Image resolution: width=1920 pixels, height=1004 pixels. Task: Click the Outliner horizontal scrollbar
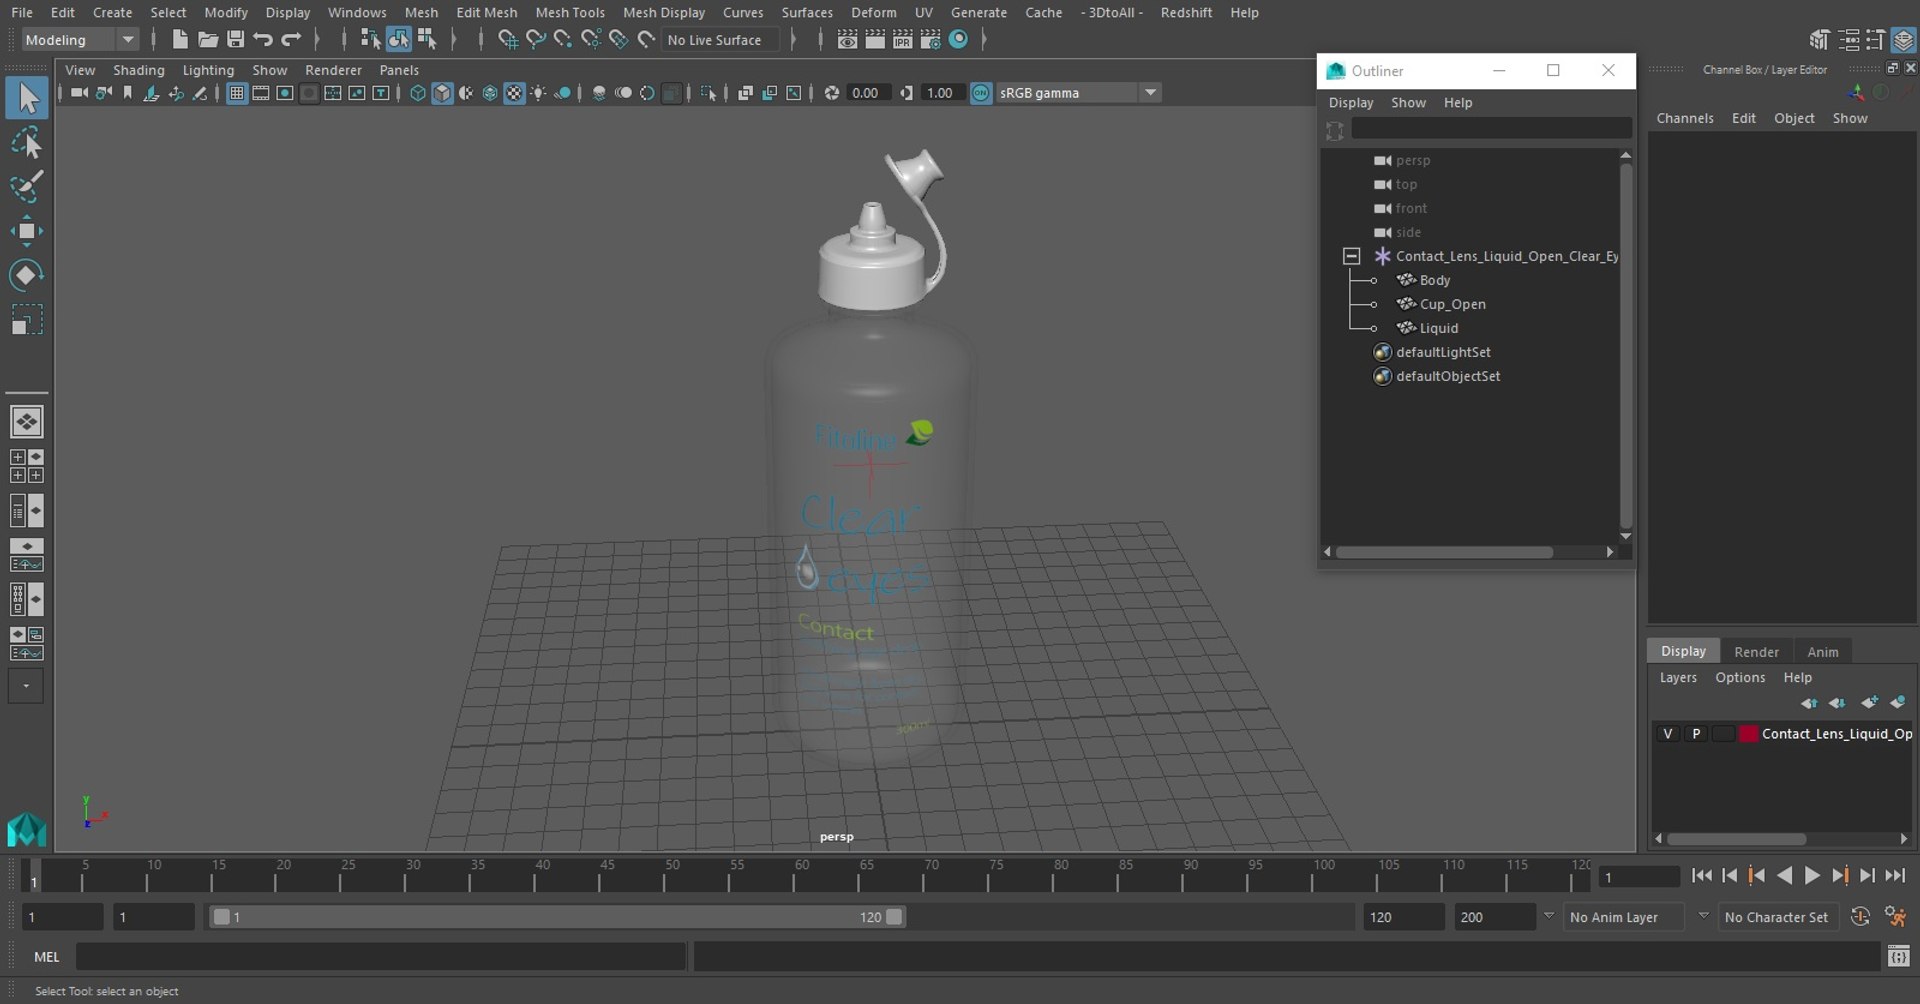click(1445, 552)
